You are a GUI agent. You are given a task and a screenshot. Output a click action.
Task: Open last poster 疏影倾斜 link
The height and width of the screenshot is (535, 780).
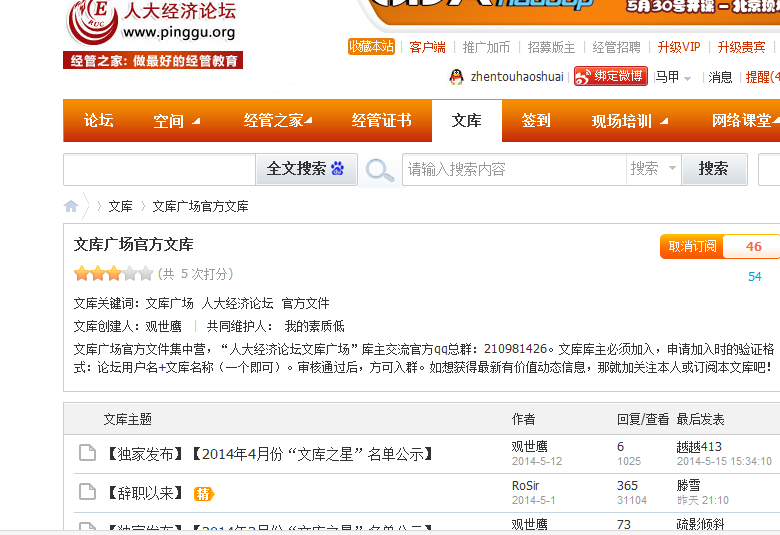point(700,524)
